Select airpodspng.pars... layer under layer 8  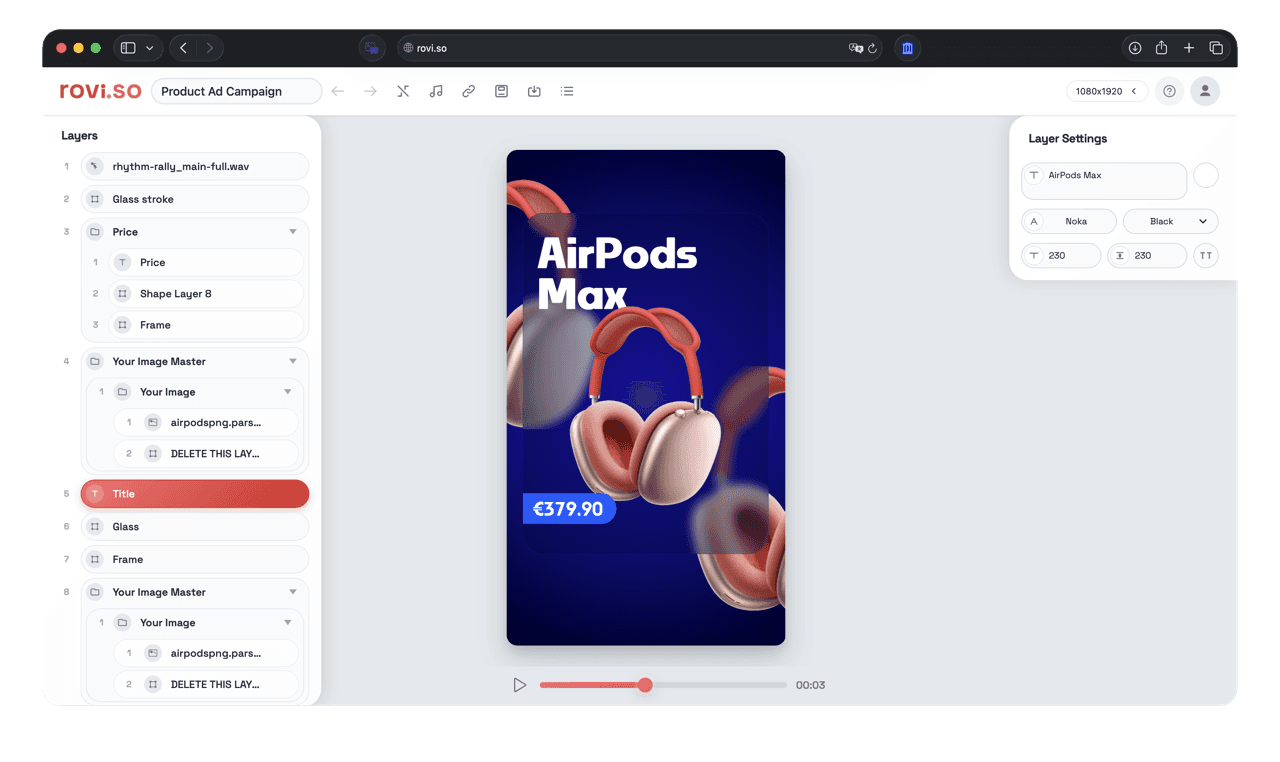click(x=206, y=653)
